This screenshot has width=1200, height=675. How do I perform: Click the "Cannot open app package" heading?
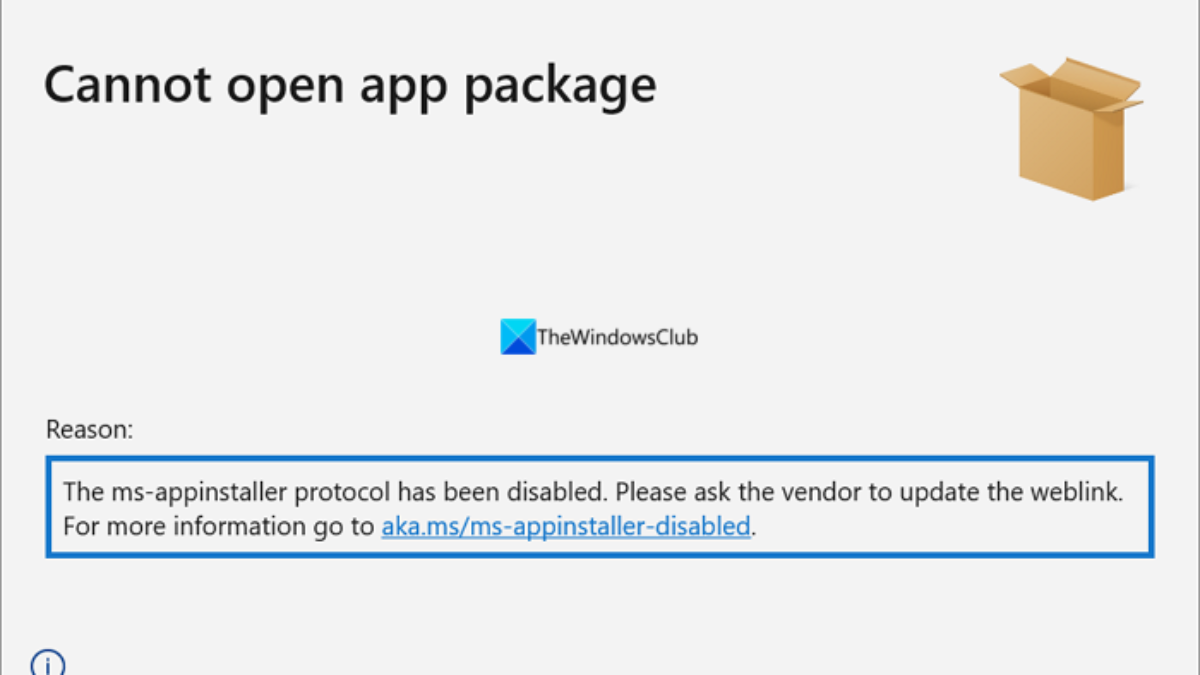(350, 84)
